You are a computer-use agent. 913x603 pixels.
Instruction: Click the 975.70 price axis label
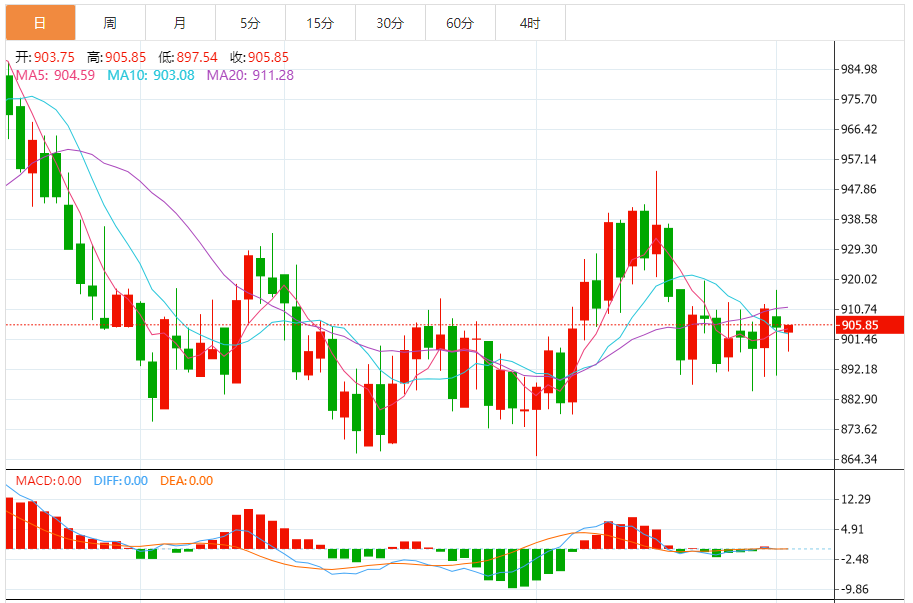(x=859, y=99)
